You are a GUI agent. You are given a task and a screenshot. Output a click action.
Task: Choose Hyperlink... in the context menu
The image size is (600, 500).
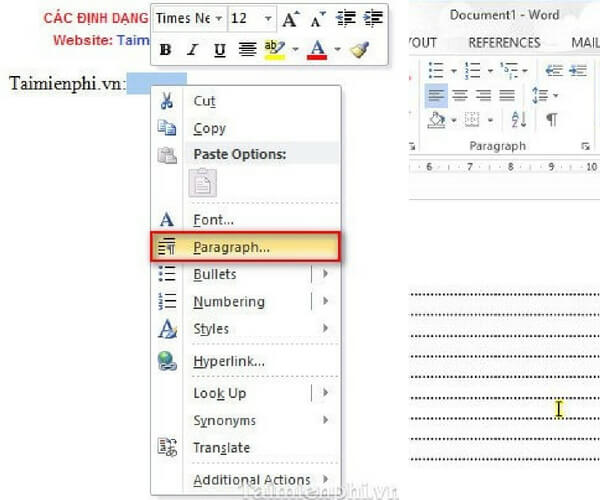tap(228, 361)
